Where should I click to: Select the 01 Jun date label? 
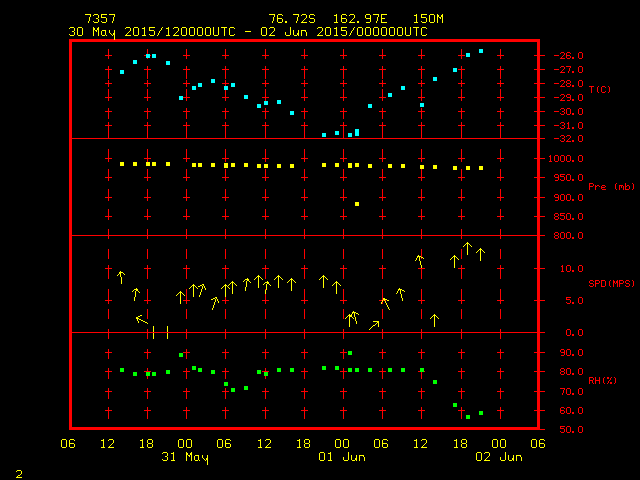point(342,457)
